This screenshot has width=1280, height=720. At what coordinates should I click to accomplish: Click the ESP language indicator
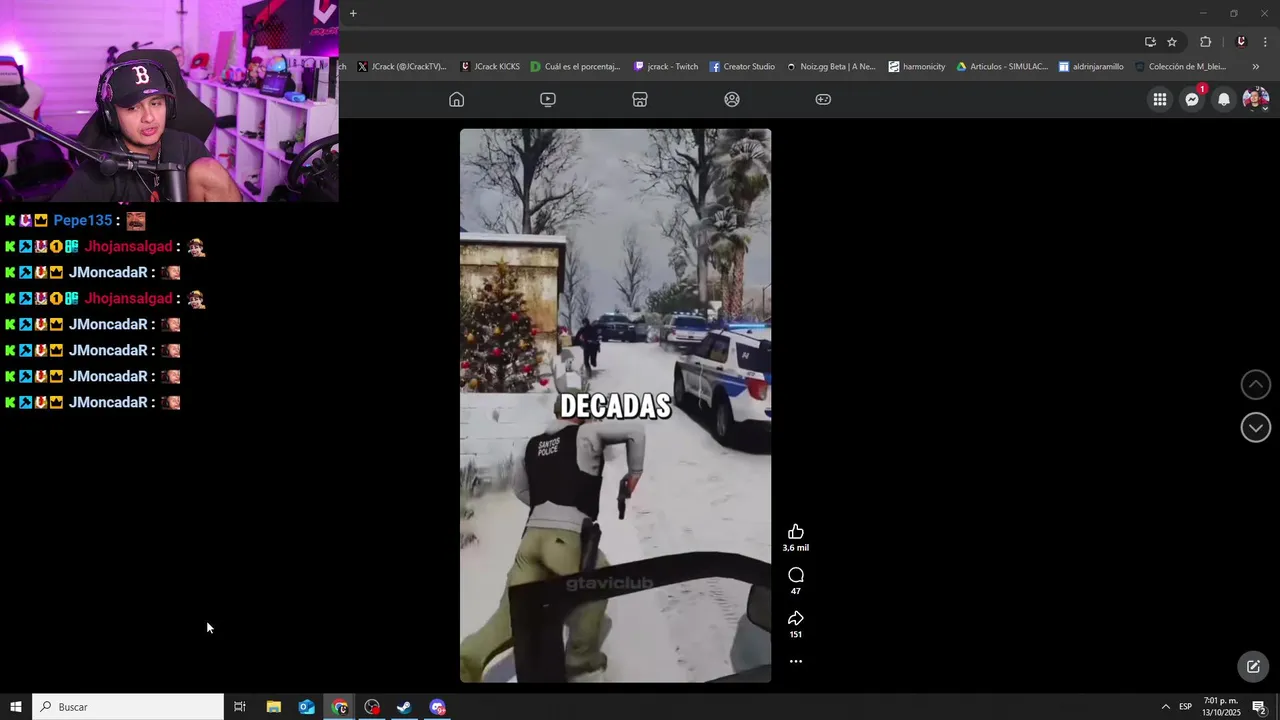(x=1185, y=707)
